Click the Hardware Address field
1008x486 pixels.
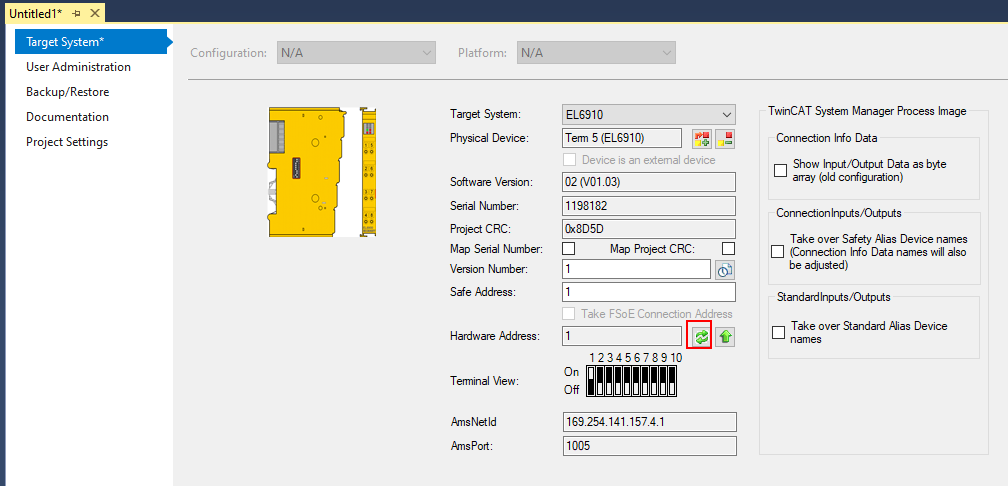[622, 336]
